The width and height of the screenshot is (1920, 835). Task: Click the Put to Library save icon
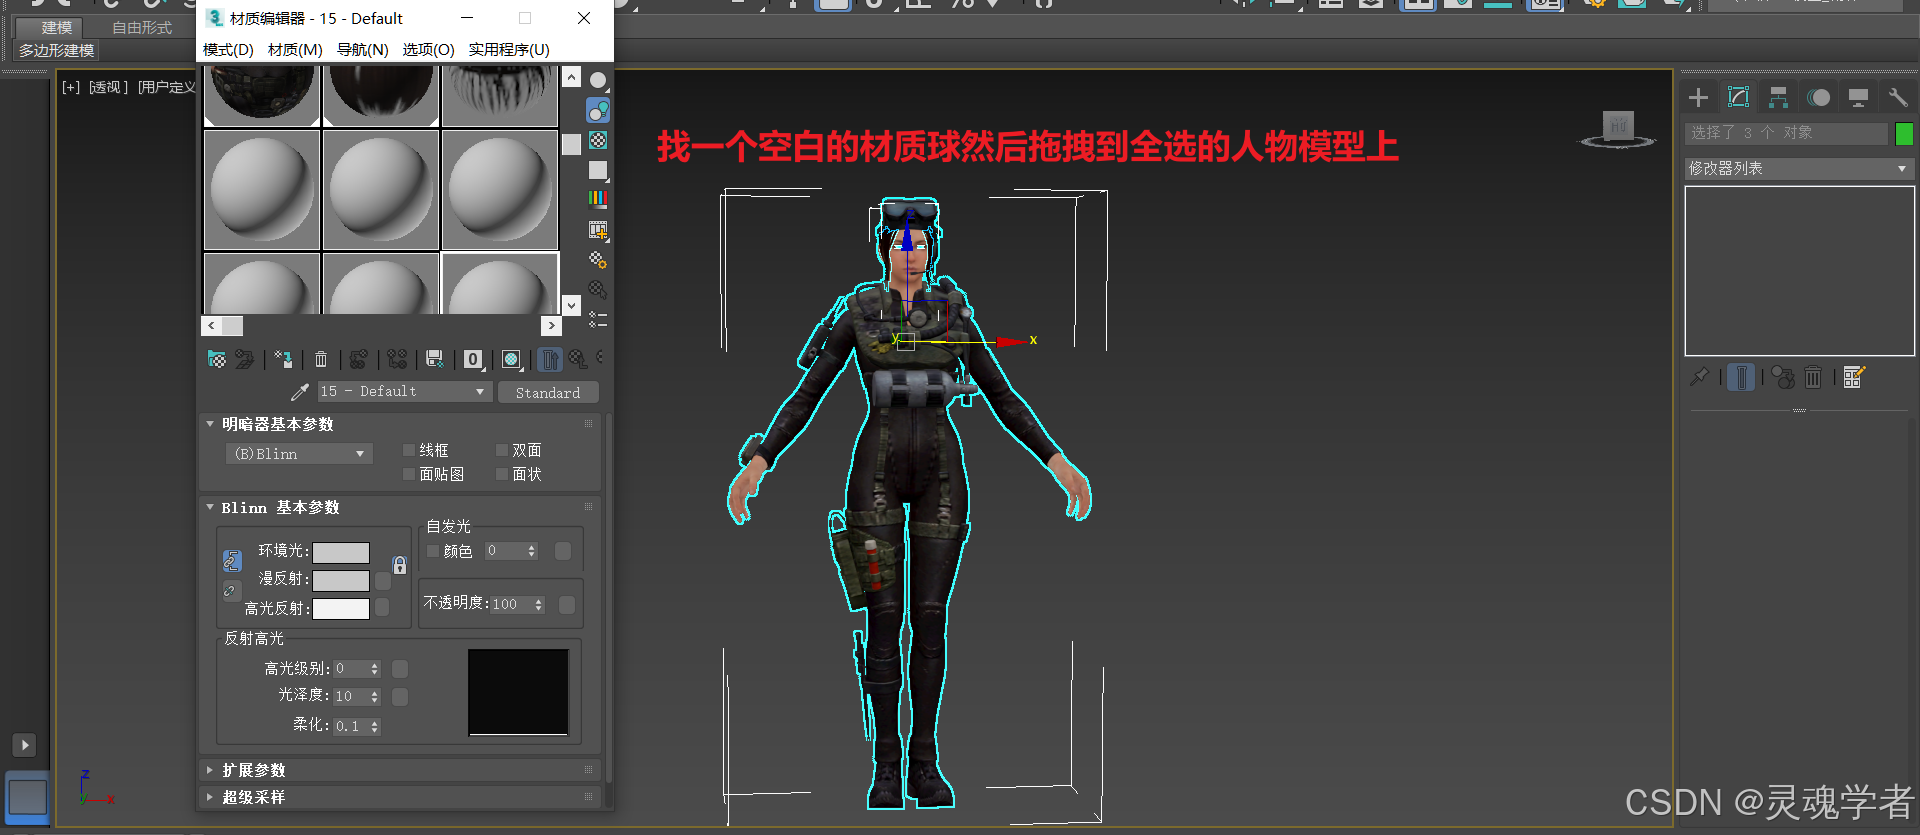tap(435, 359)
